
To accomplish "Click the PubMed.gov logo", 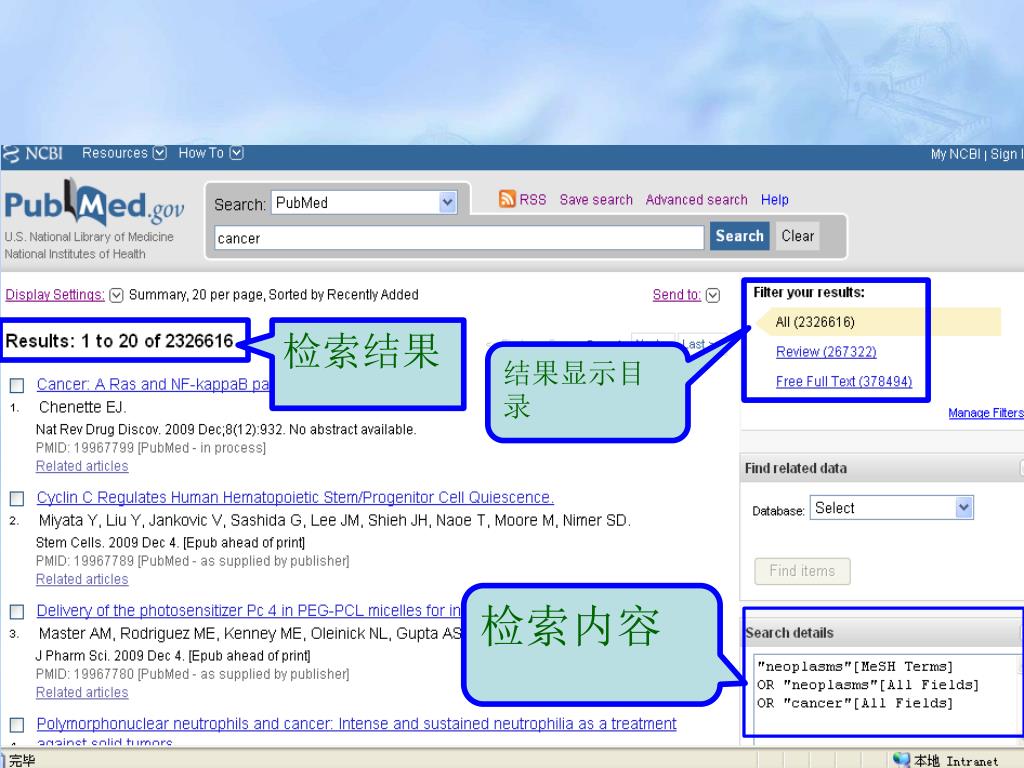I will 95,204.
